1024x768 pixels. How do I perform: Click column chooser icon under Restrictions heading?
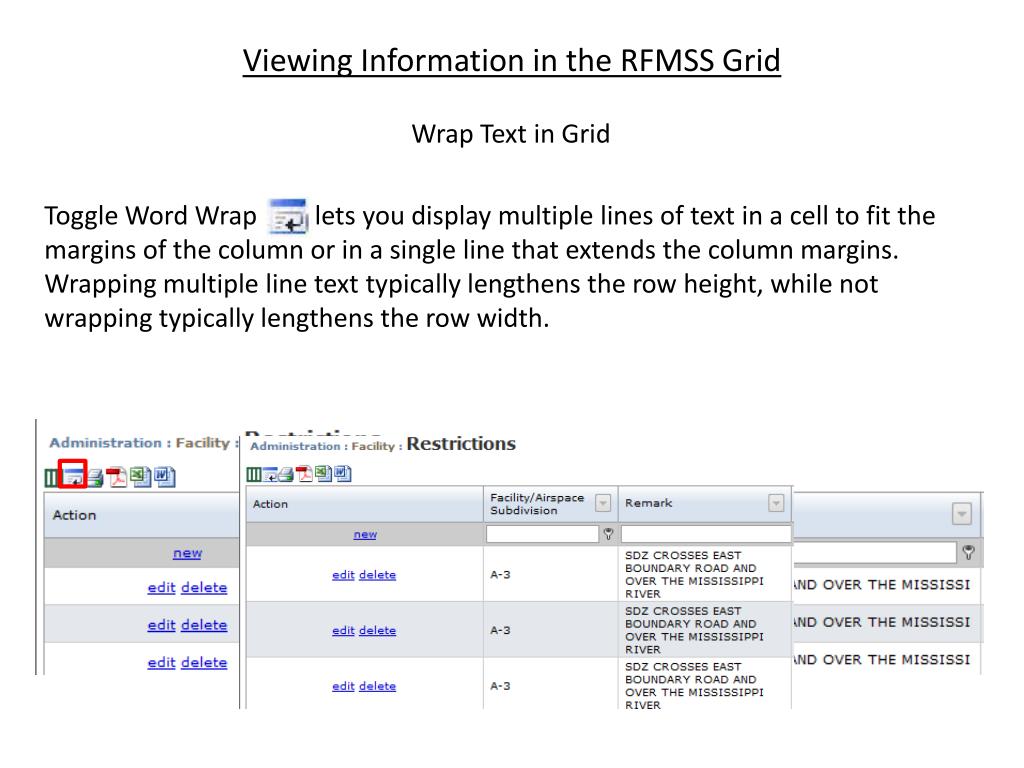tap(253, 474)
